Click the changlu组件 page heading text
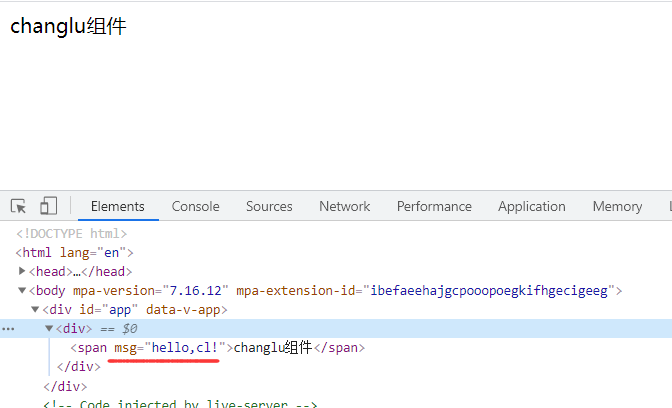Viewport: 672px width, 408px height. pos(68,26)
